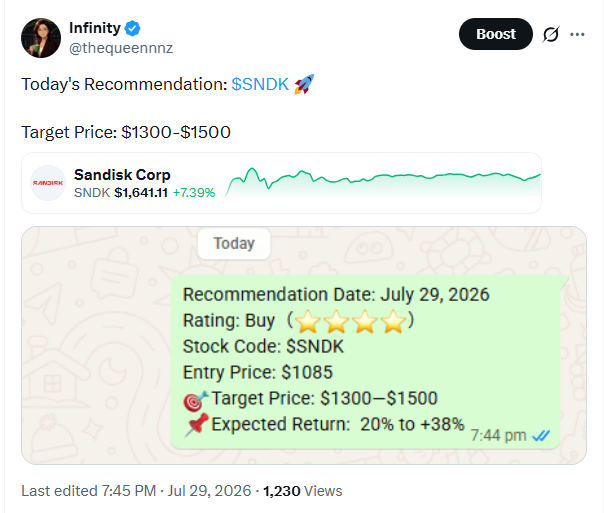Click the Grok slashed-circle icon
This screenshot has height=513, width=604.
551,34
